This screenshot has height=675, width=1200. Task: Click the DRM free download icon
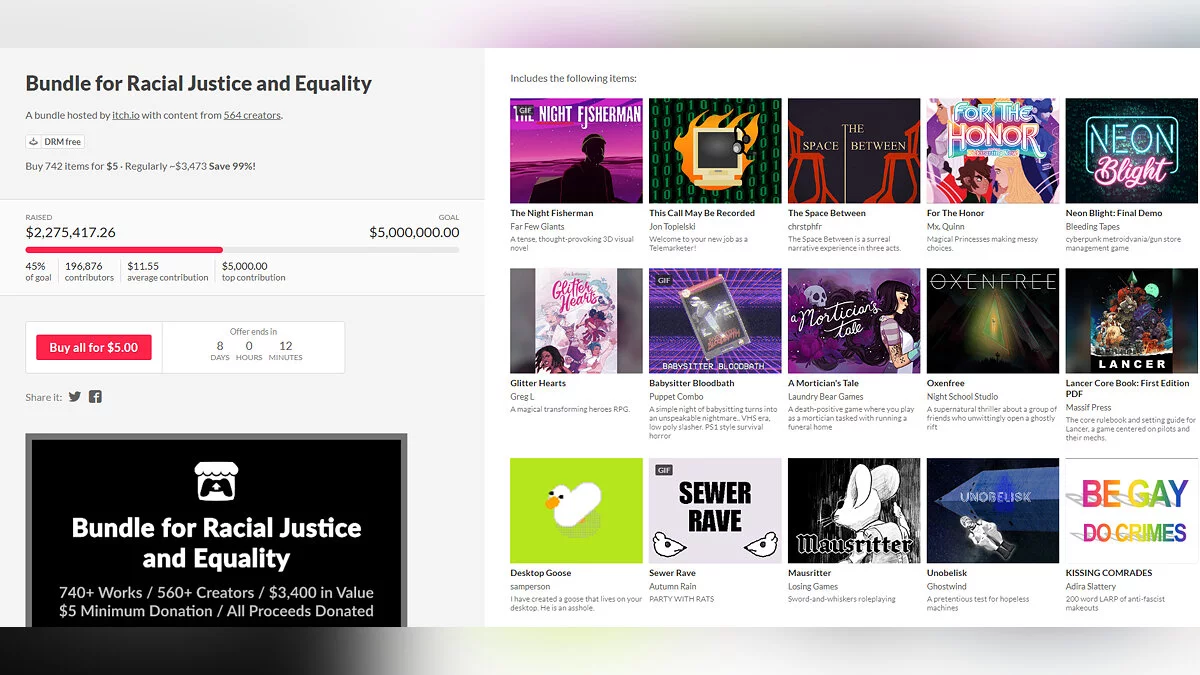(x=34, y=142)
